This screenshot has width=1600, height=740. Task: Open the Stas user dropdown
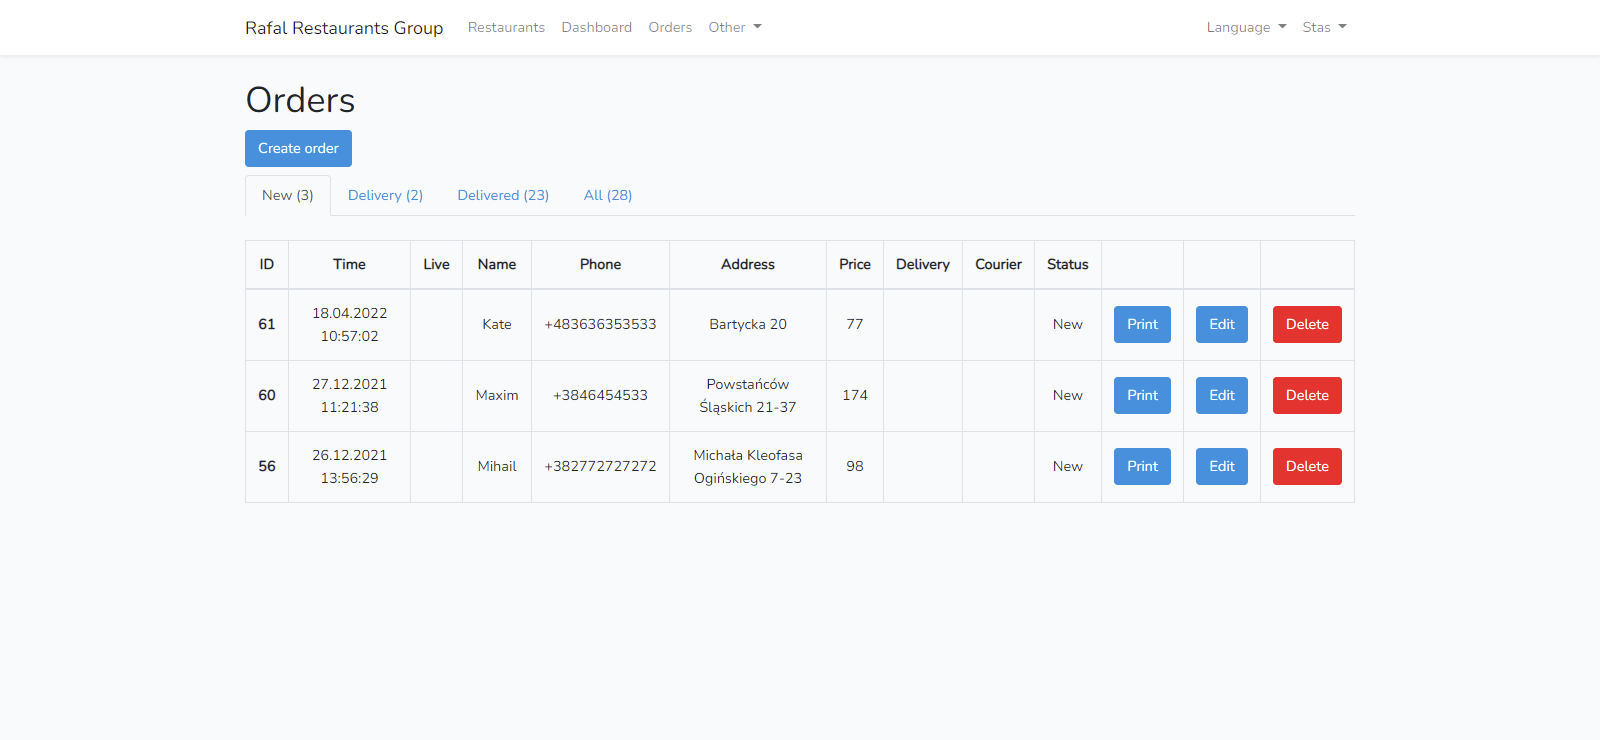point(1324,27)
